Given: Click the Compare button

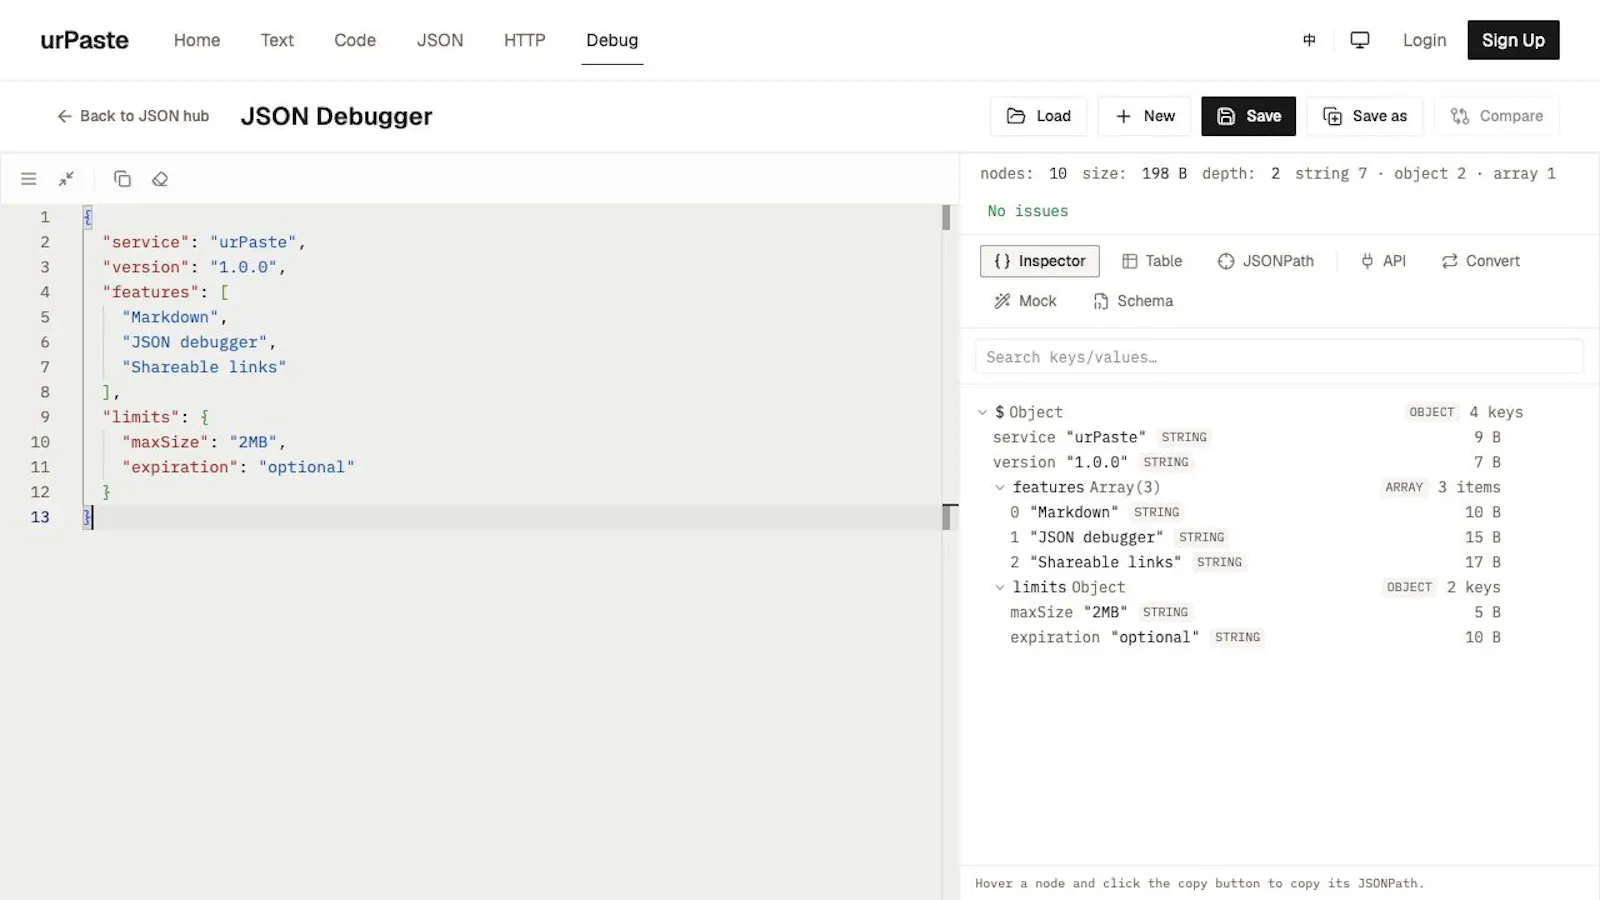Looking at the screenshot, I should [x=1496, y=116].
